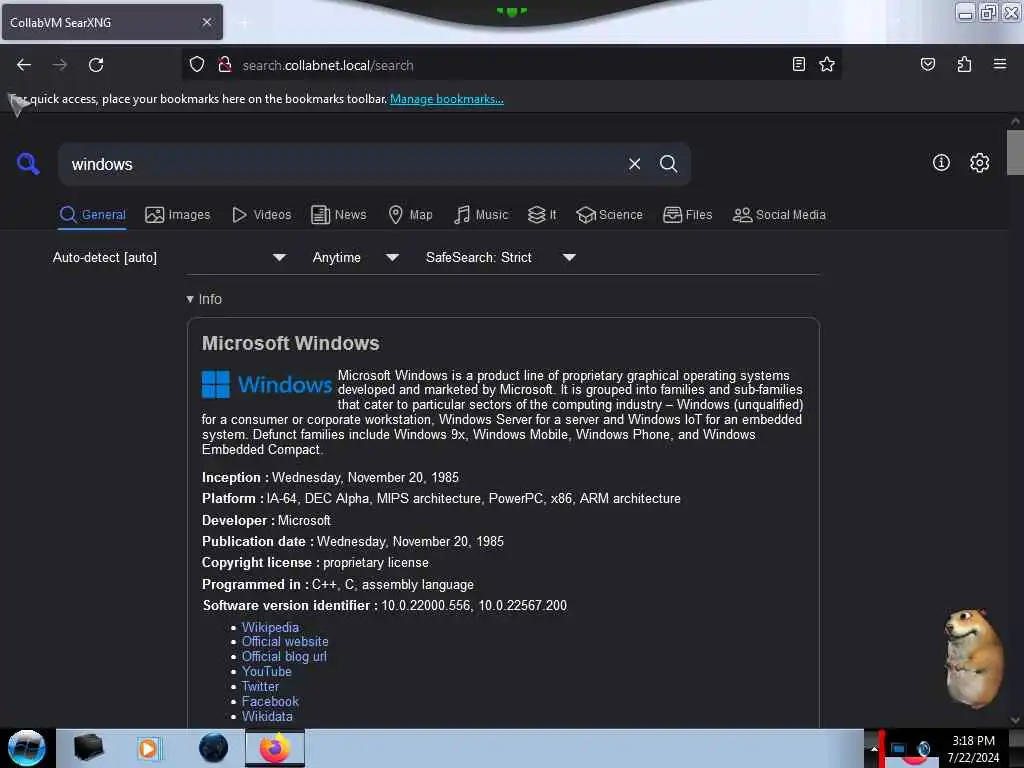Open the Auto-detect language dropdown

coord(169,257)
